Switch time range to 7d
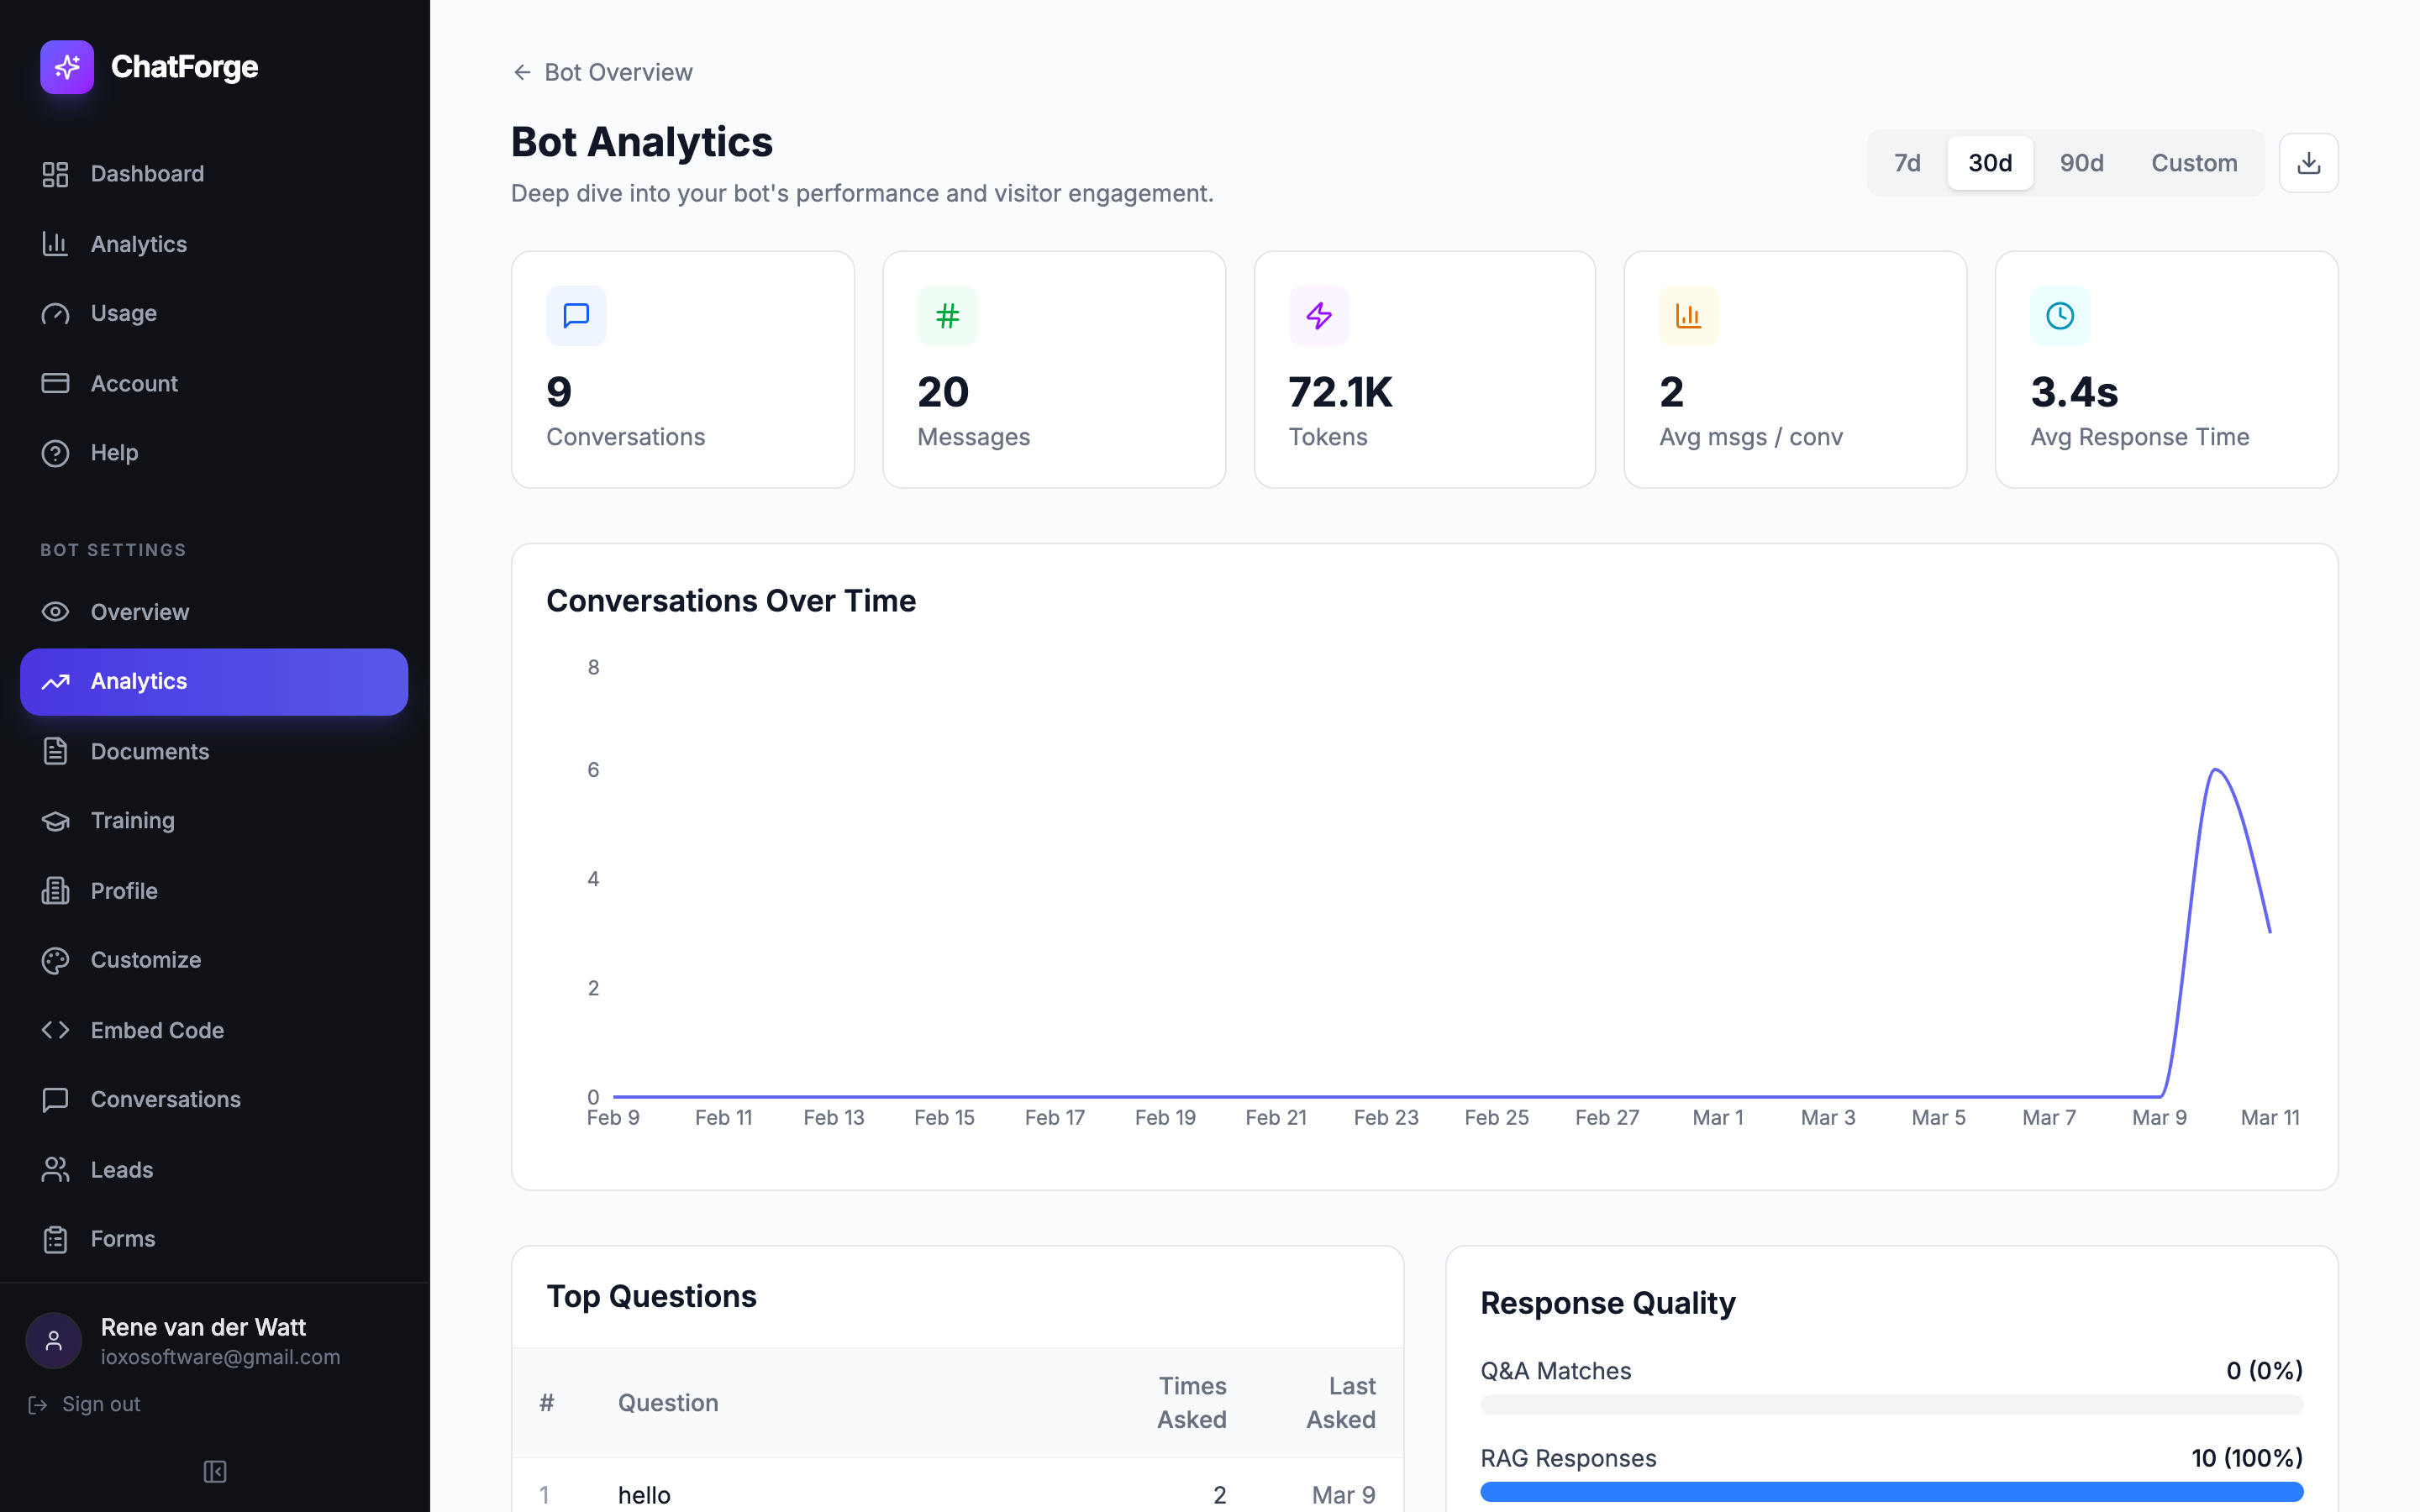 pos(1906,162)
